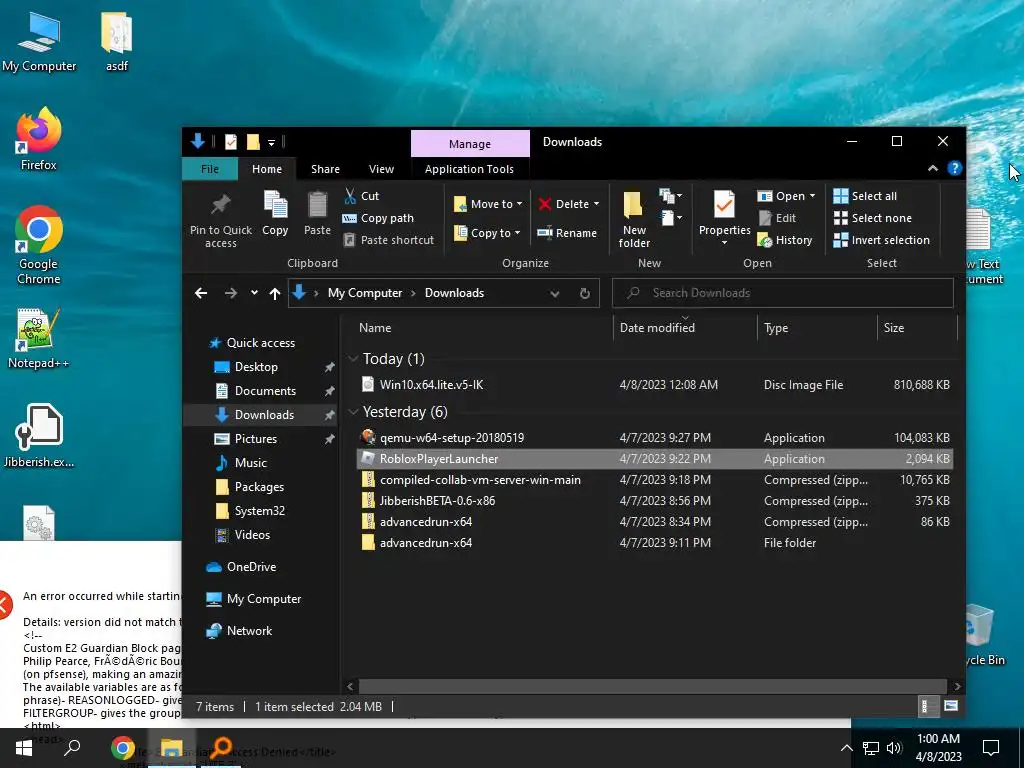Switch to the Share ribbon tab
Image resolution: width=1024 pixels, height=768 pixels.
click(325, 168)
